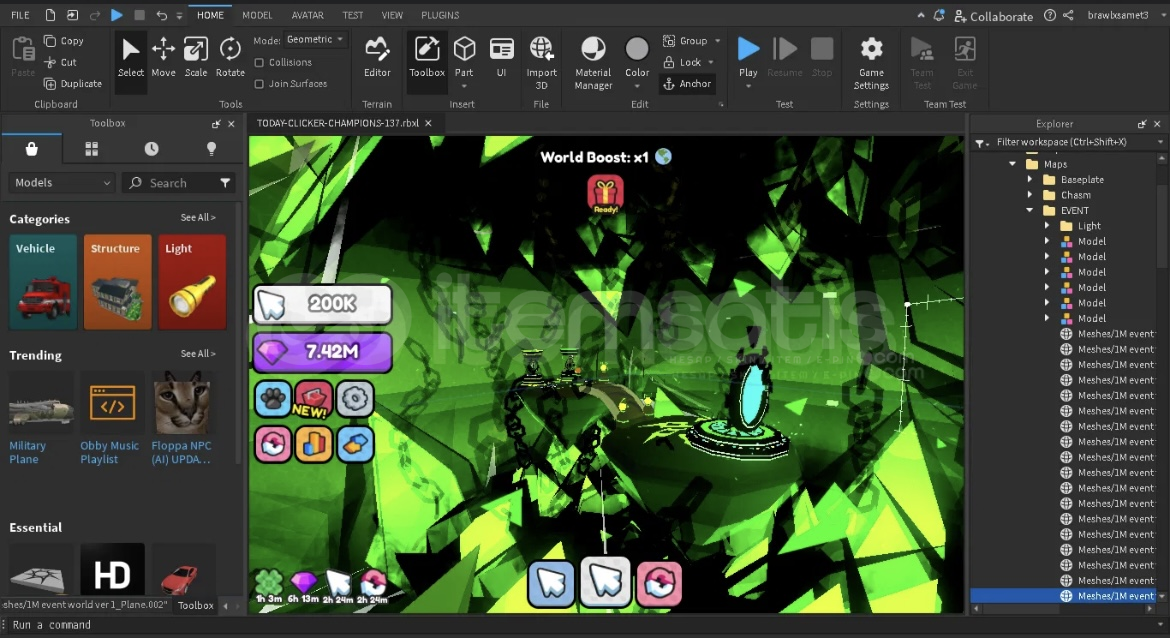
Task: Open the Toolbox filter funnel icon
Action: 225,183
